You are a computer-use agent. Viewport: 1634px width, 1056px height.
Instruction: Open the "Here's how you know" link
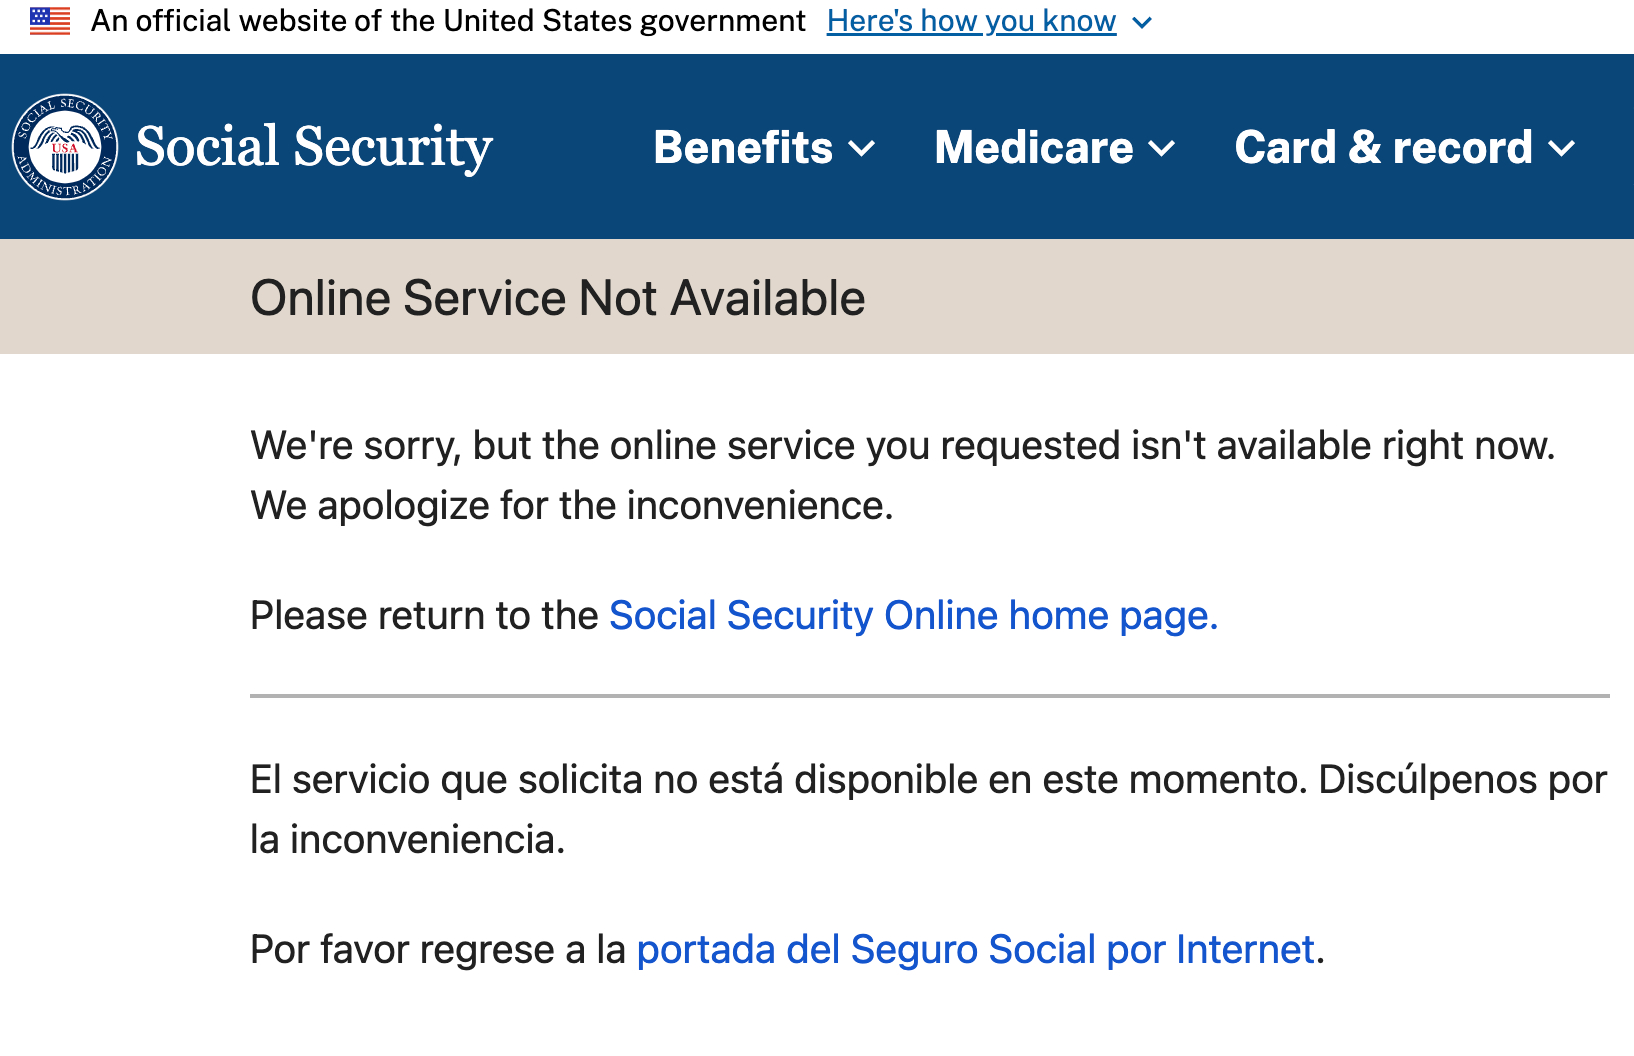(971, 21)
